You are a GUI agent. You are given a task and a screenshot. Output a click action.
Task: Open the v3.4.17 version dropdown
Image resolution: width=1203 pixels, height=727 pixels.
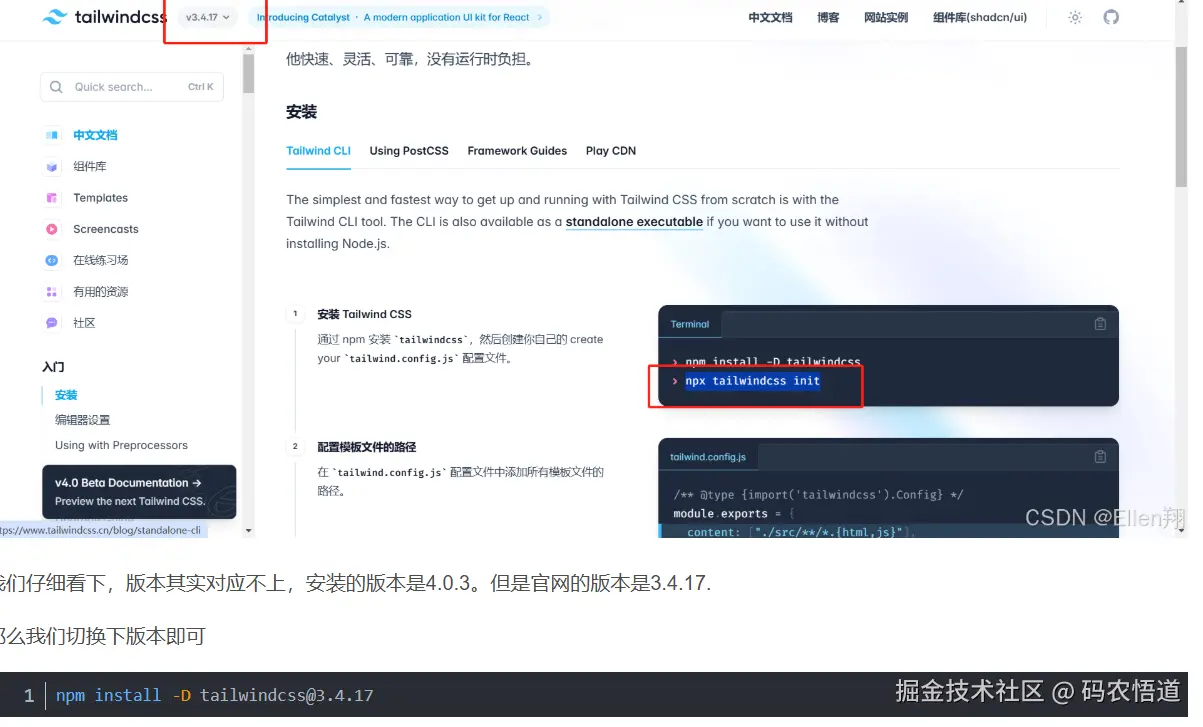pyautogui.click(x=208, y=17)
